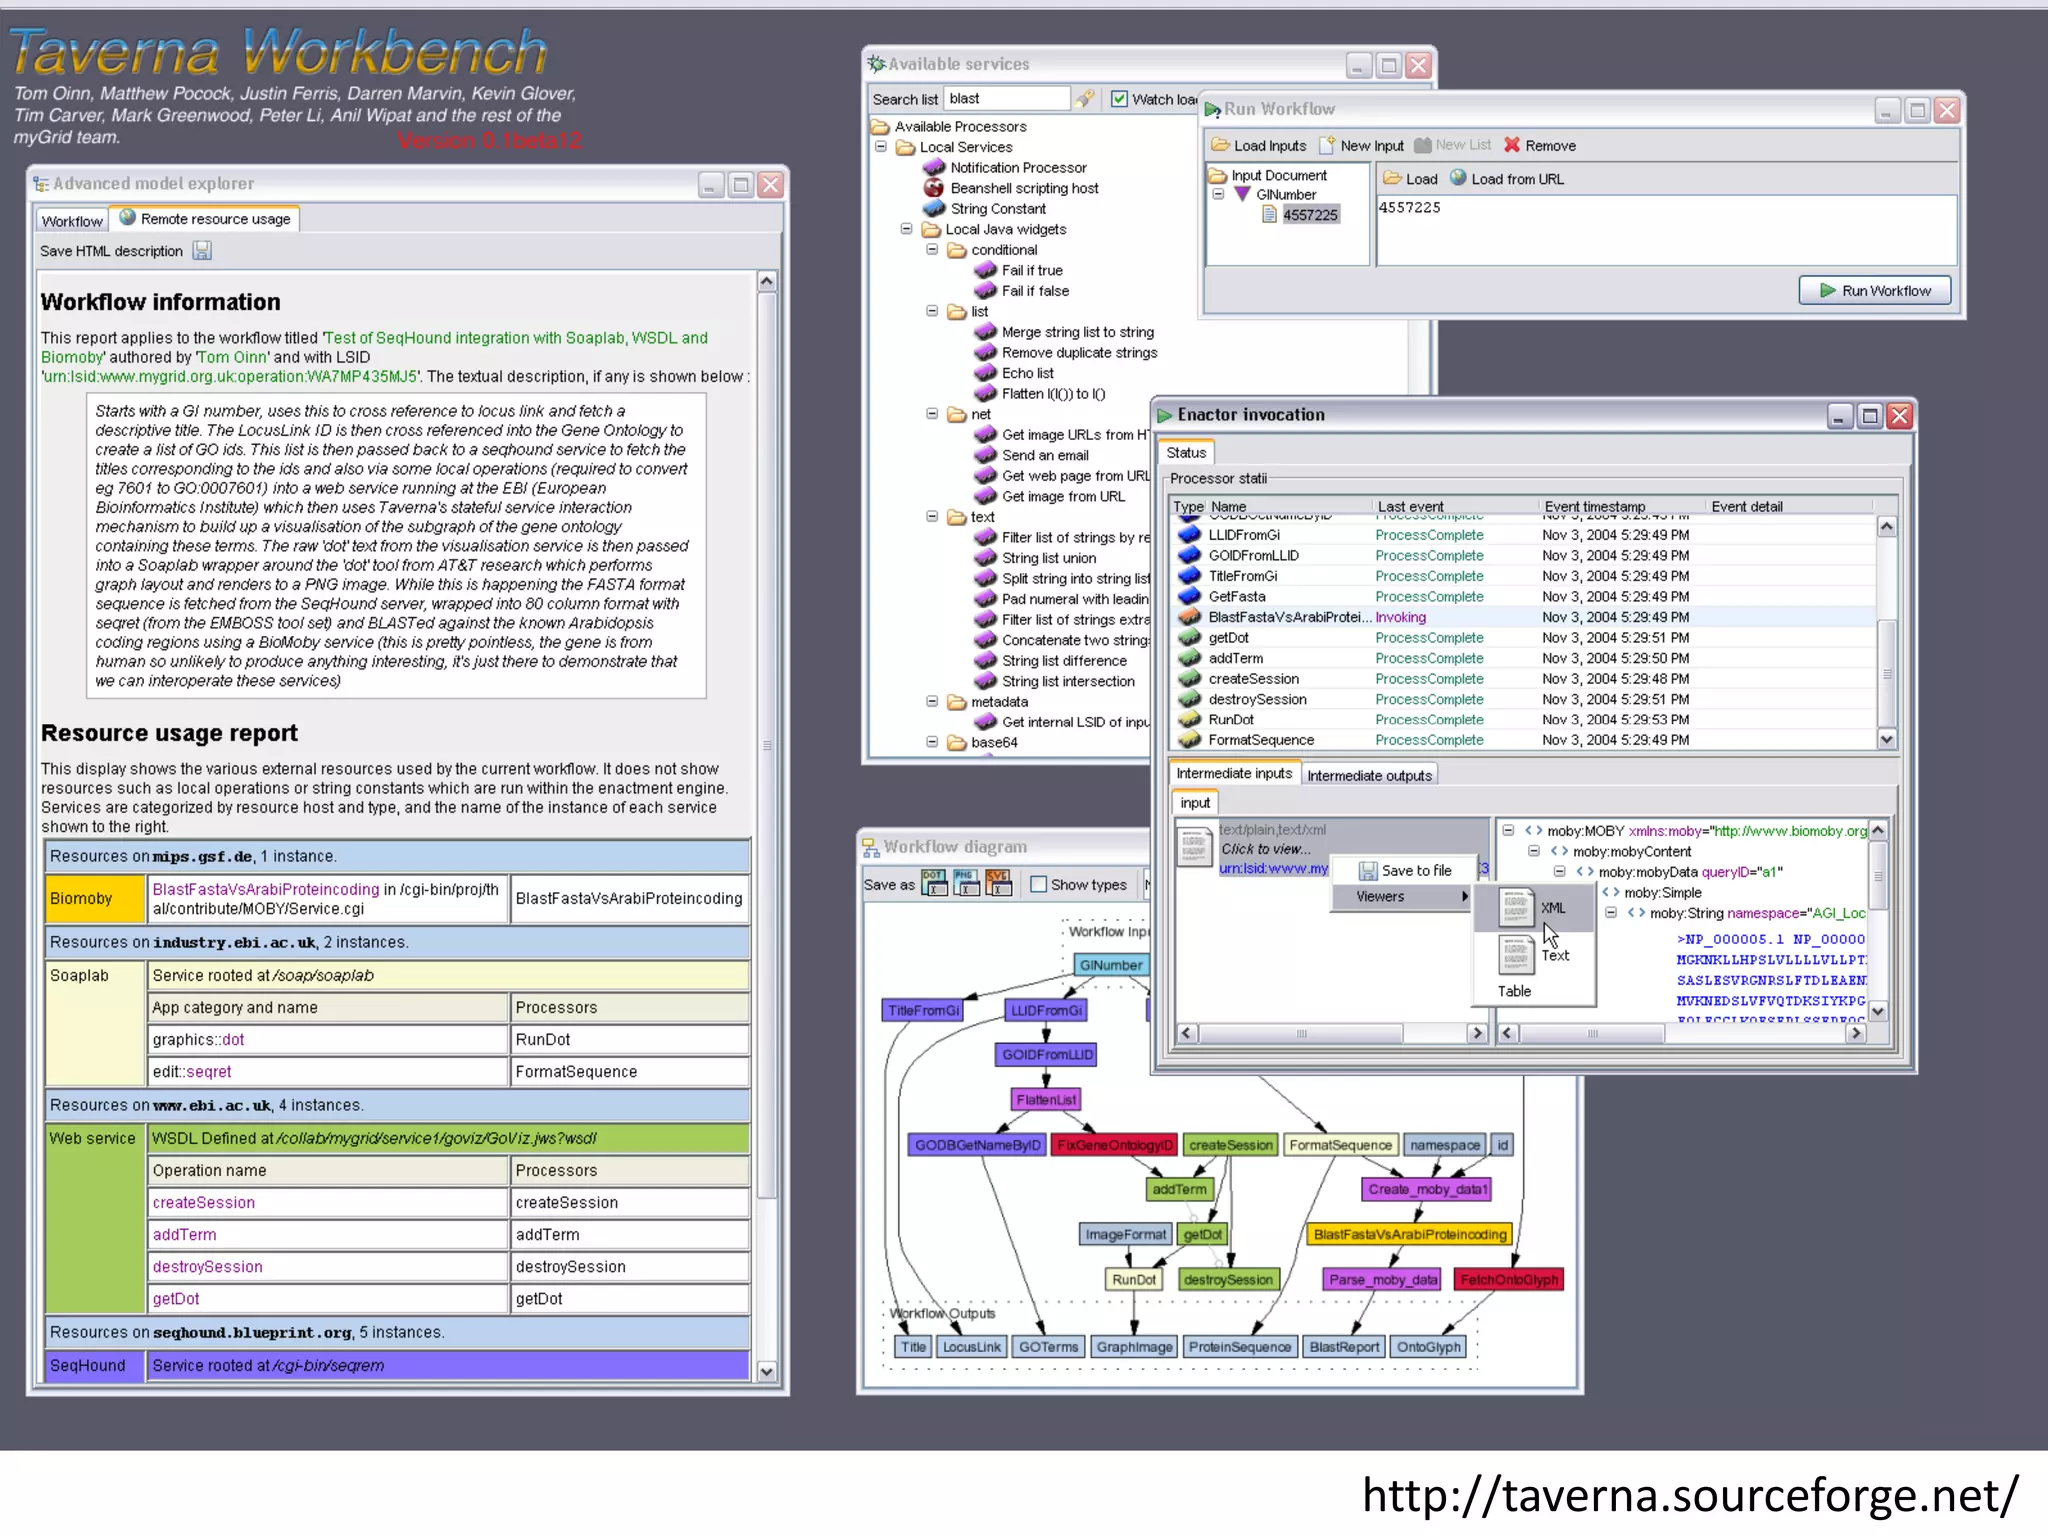Click the New Input document icon
2048x1536 pixels.
tap(1327, 145)
